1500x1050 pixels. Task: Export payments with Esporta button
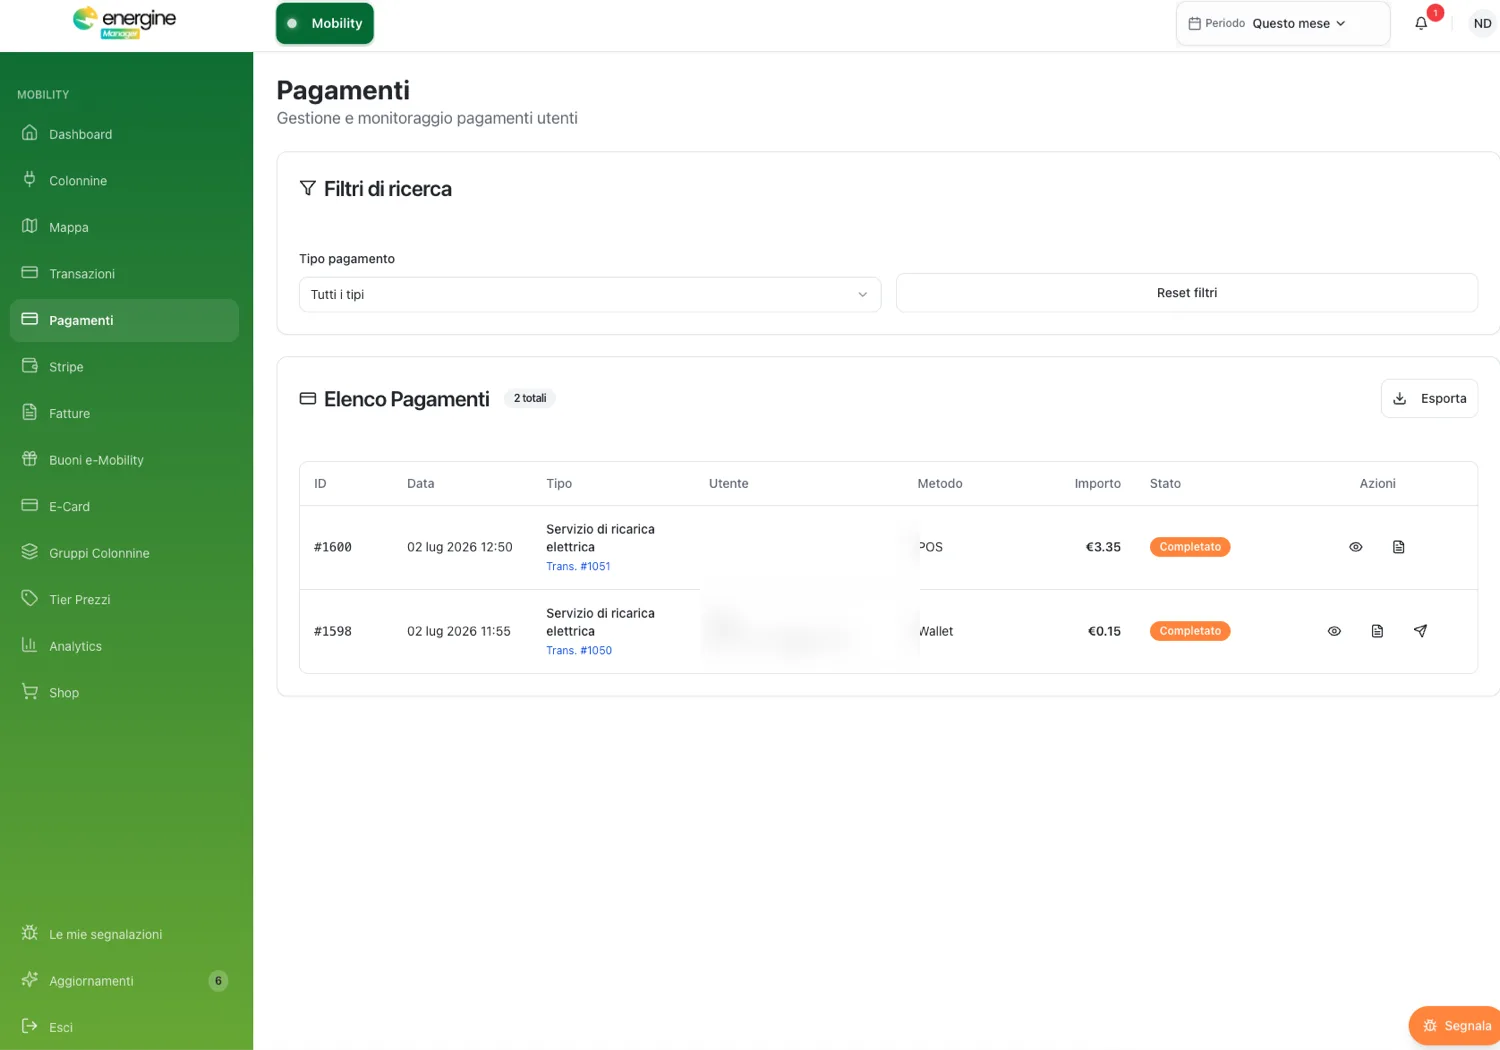(1429, 398)
